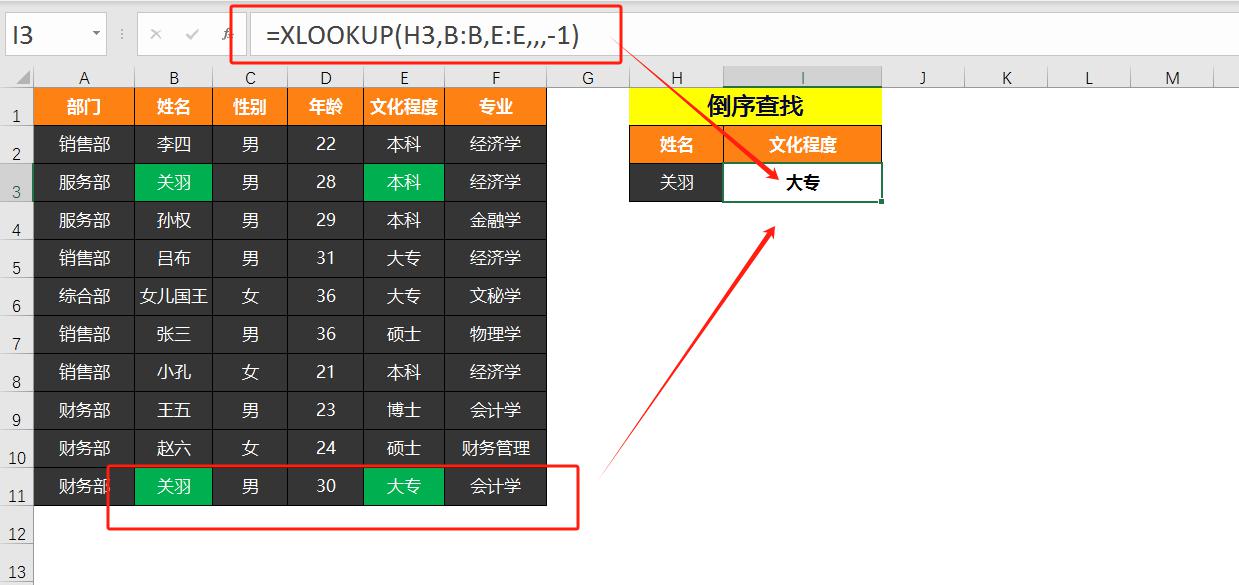The height and width of the screenshot is (585, 1239).
Task: Click the cancel (X) icon in formula bar
Action: 156,35
